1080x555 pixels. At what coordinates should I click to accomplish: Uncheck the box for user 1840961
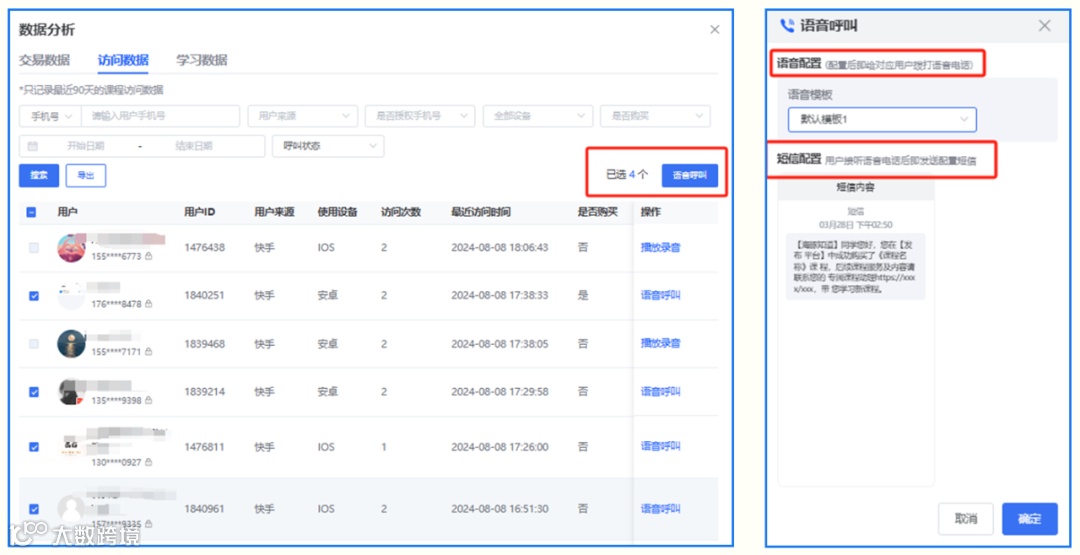click(x=34, y=509)
